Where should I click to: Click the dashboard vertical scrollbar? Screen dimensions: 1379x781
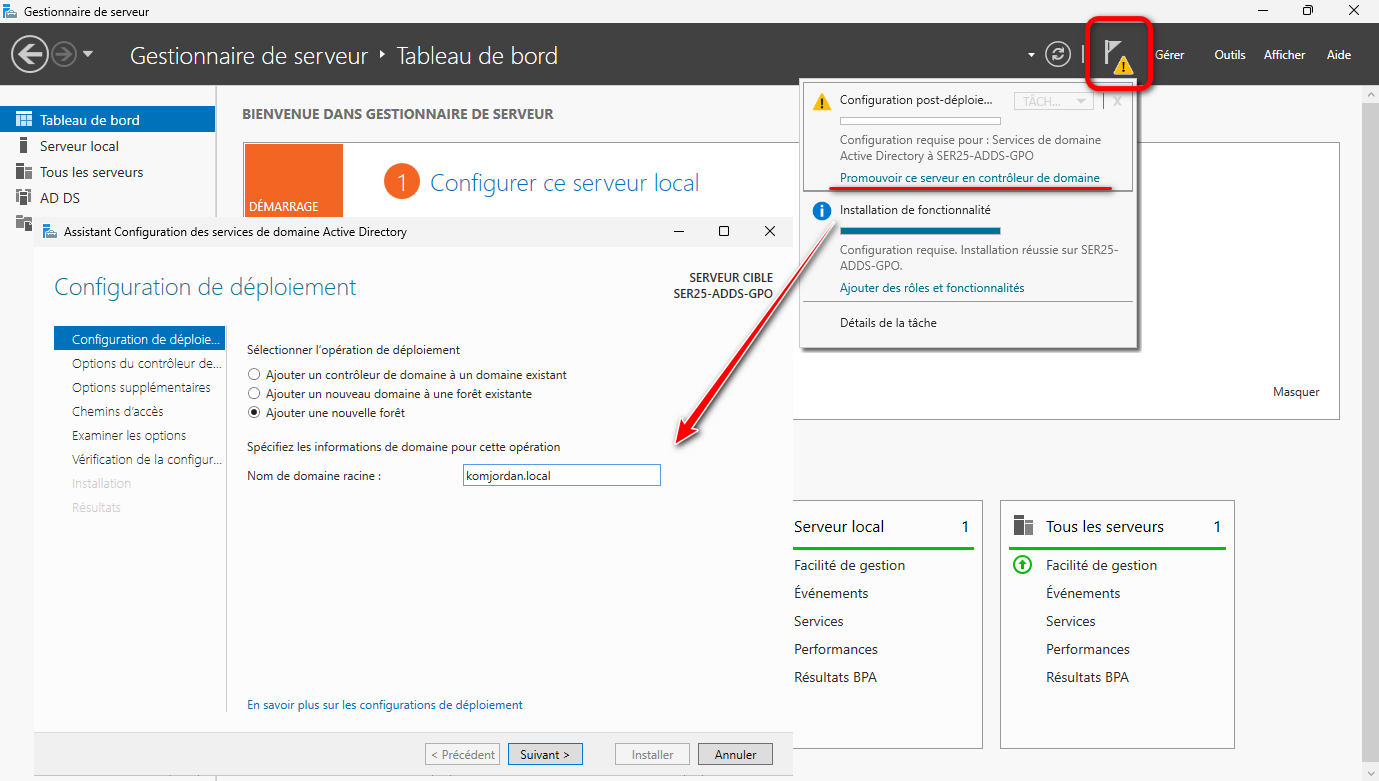(x=1370, y=430)
